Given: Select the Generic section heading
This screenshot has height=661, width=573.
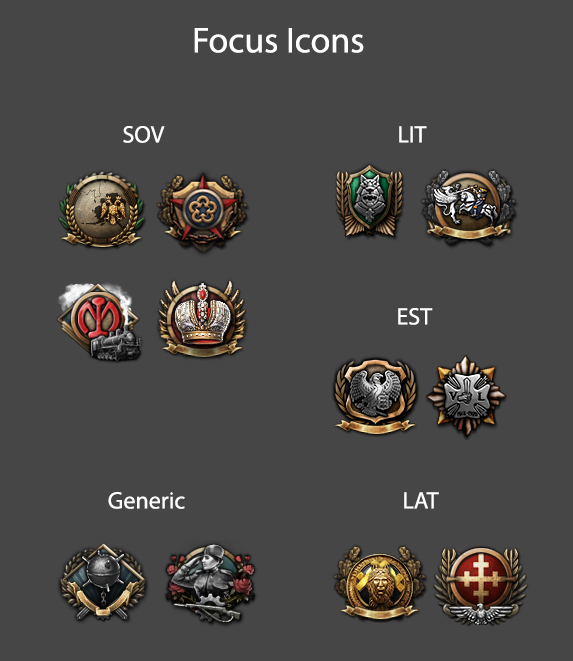Looking at the screenshot, I should (146, 501).
